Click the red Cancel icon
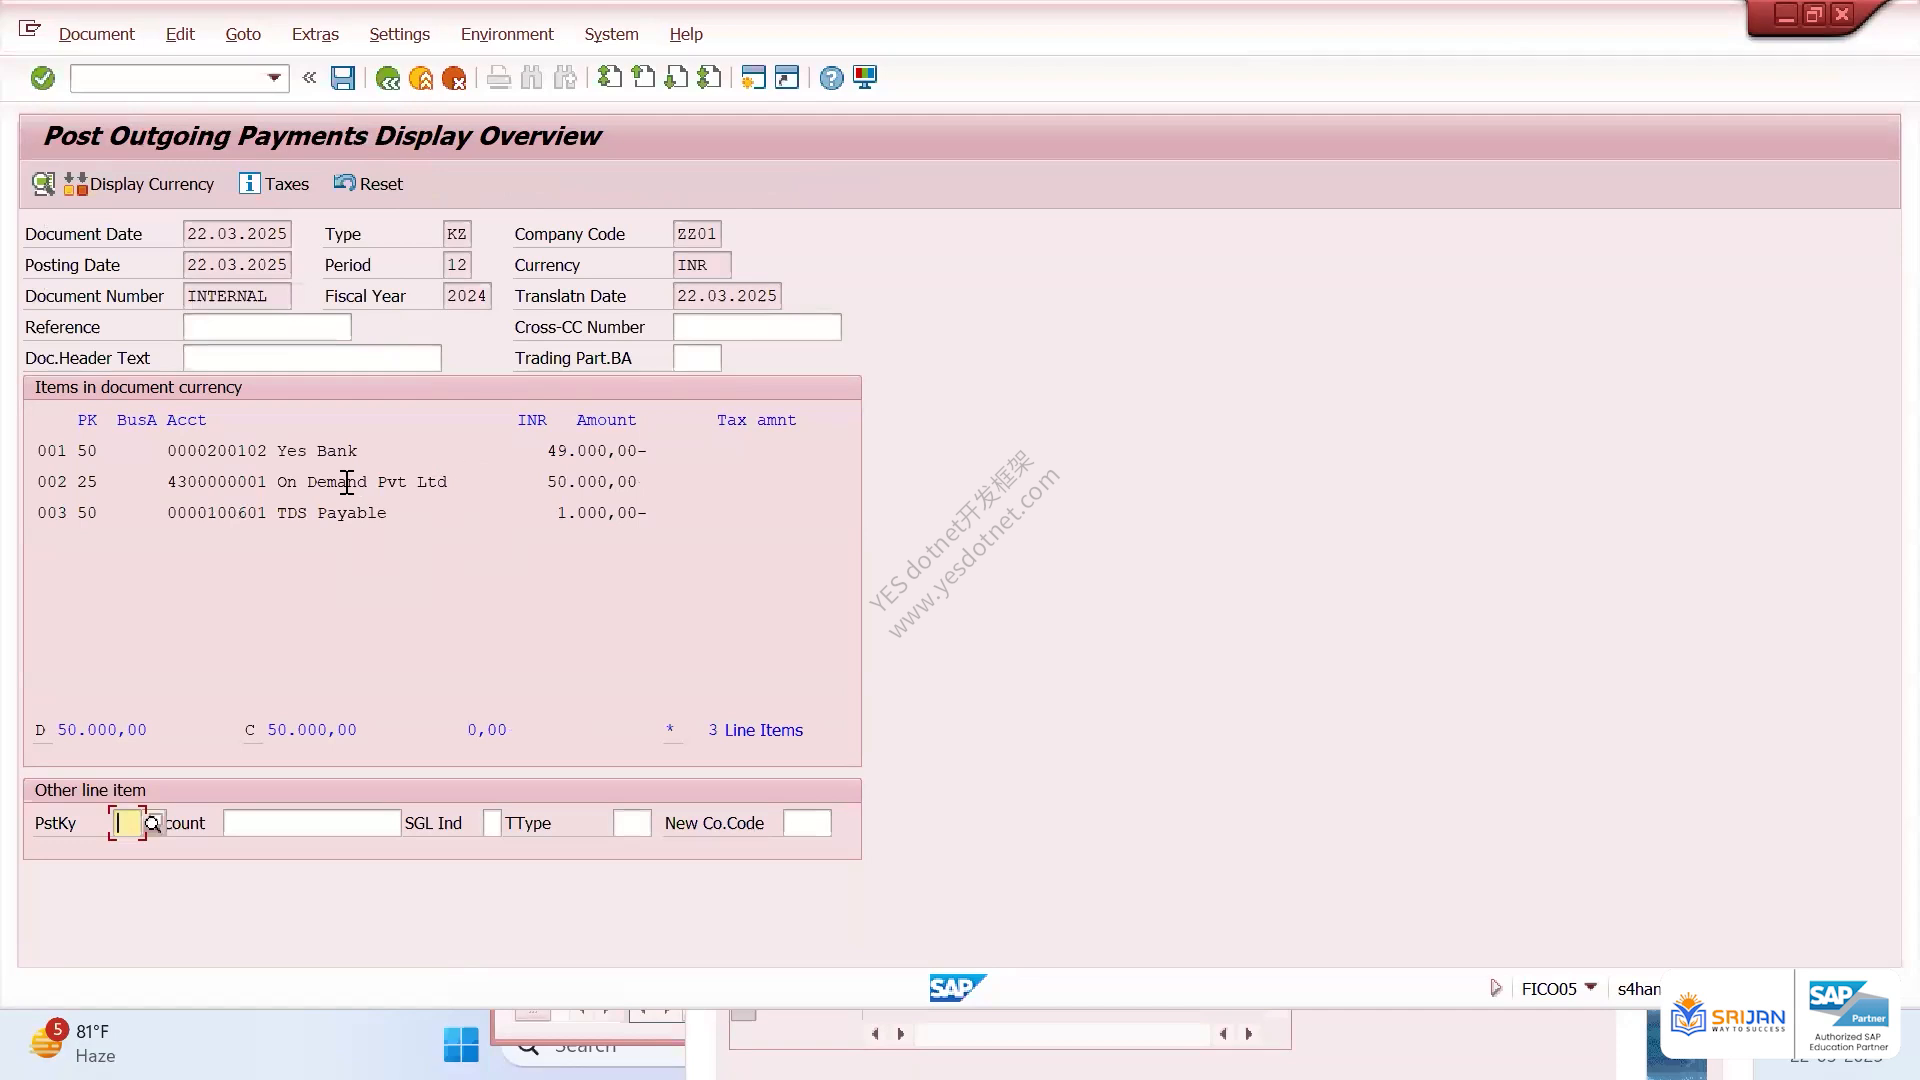 tap(454, 78)
